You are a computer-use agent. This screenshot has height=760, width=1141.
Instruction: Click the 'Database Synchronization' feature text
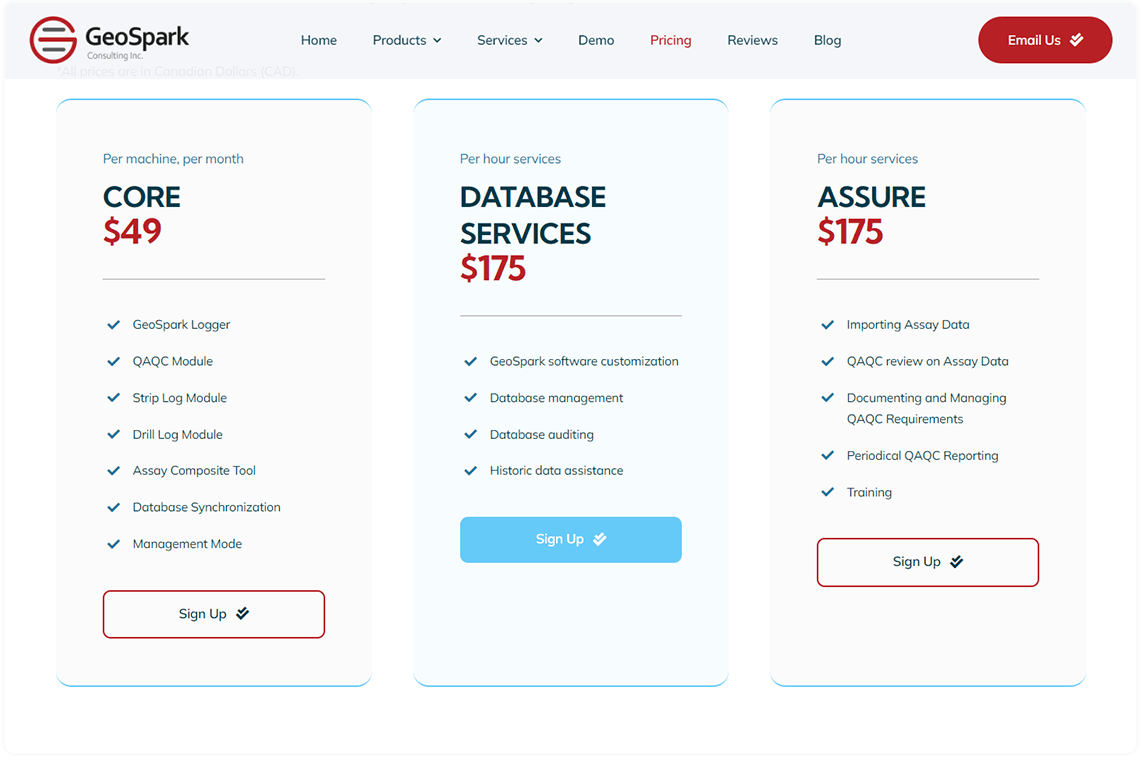[x=207, y=507]
